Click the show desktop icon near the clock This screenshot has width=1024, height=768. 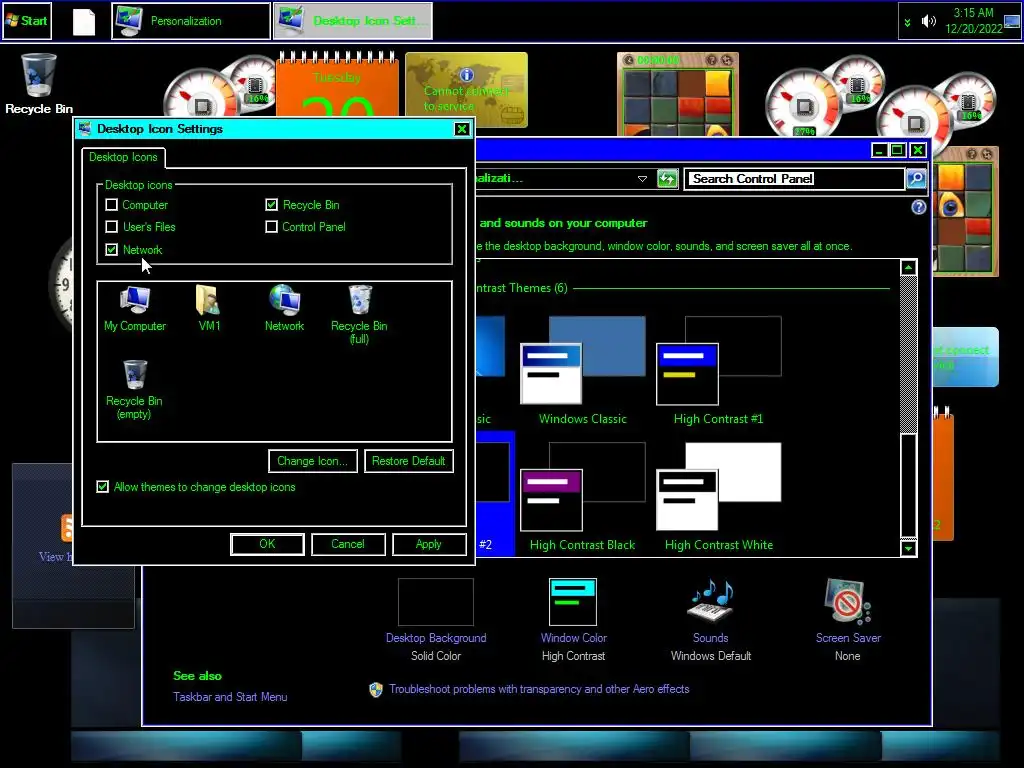[1012, 22]
